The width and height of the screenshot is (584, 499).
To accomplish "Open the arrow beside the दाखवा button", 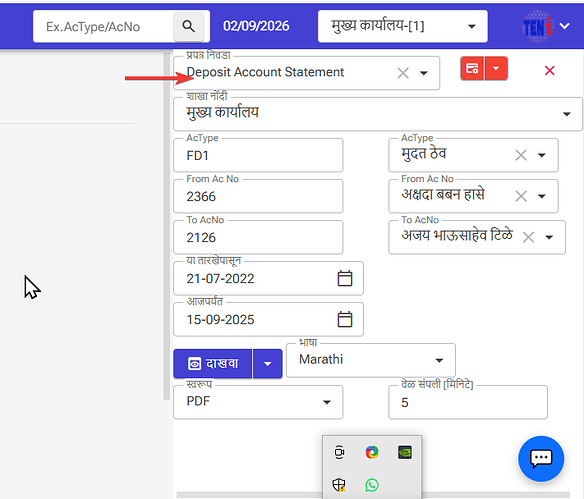I will [267, 363].
